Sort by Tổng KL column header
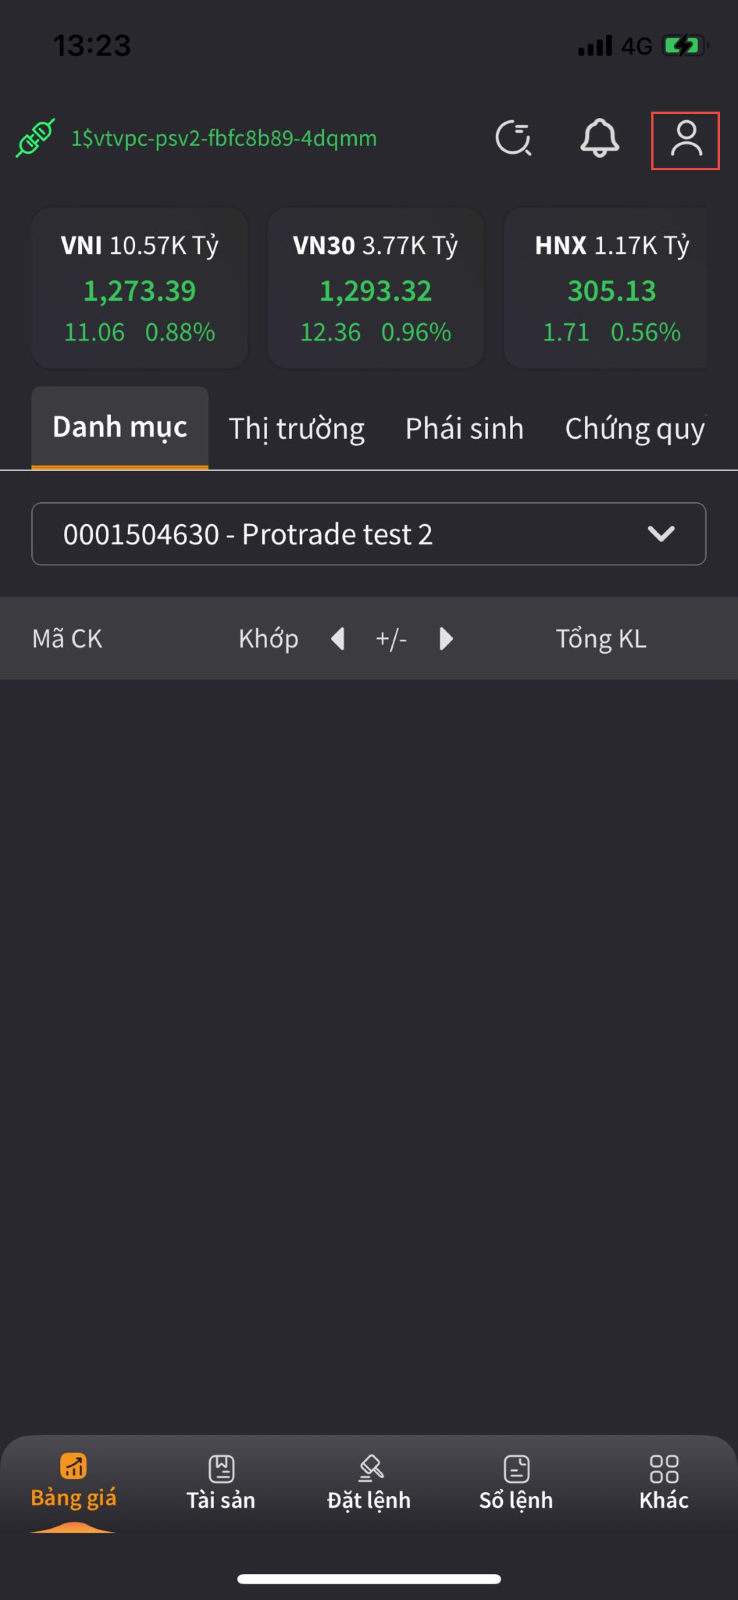This screenshot has width=738, height=1600. click(601, 639)
